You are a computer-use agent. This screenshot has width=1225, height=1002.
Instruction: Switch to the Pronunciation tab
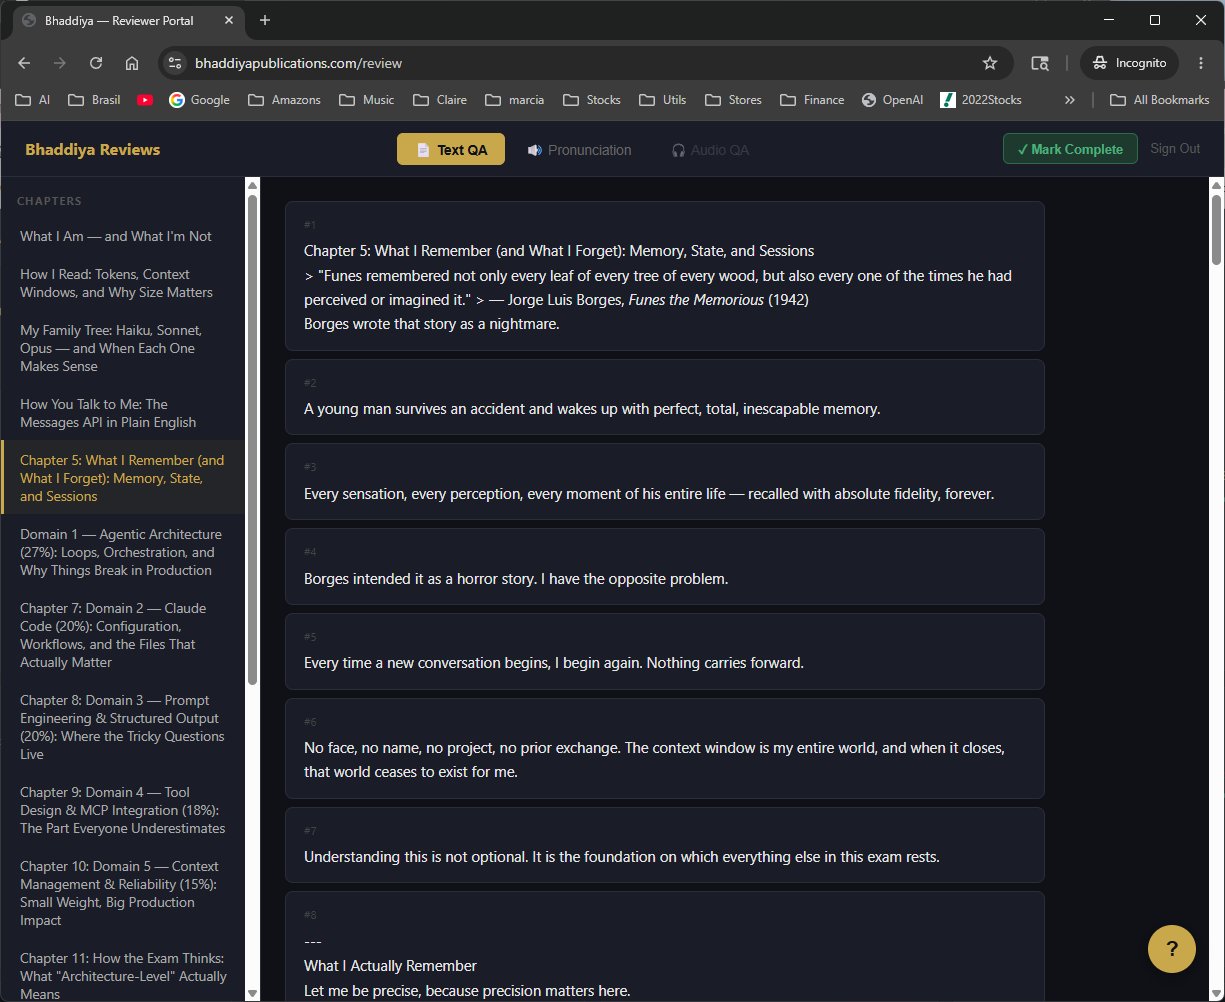tap(579, 150)
